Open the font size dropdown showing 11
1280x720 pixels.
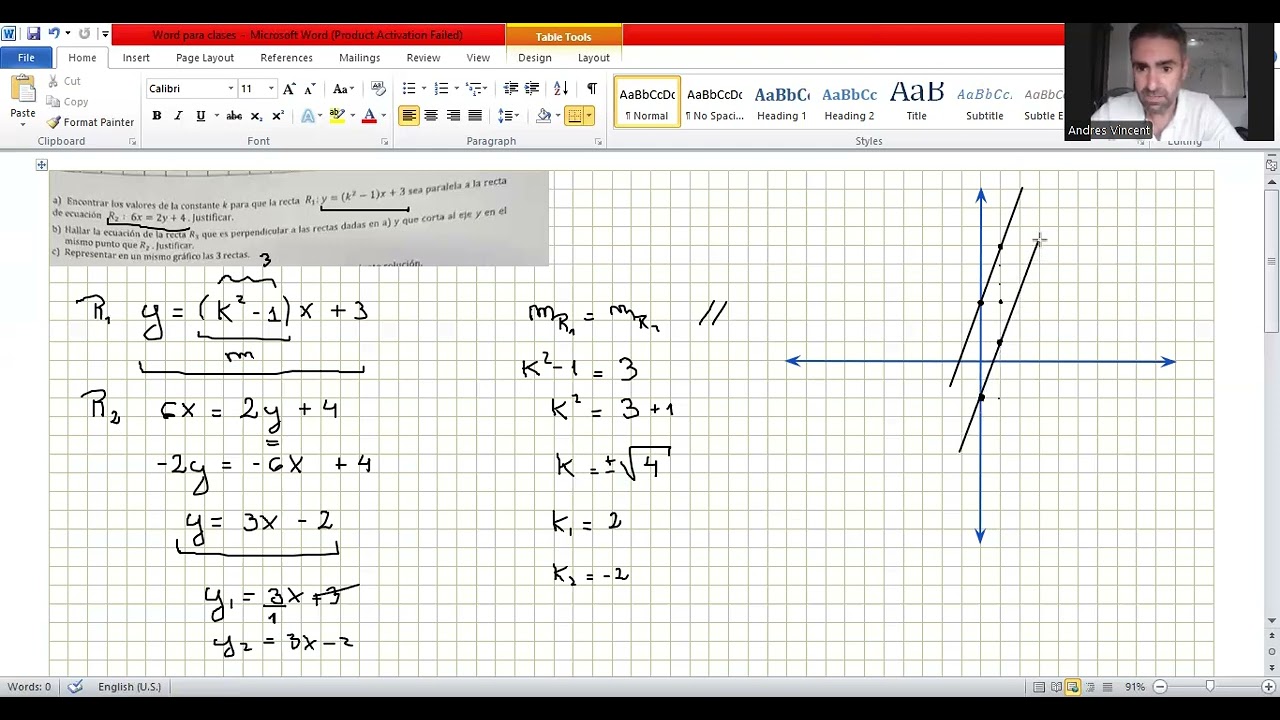pos(270,89)
